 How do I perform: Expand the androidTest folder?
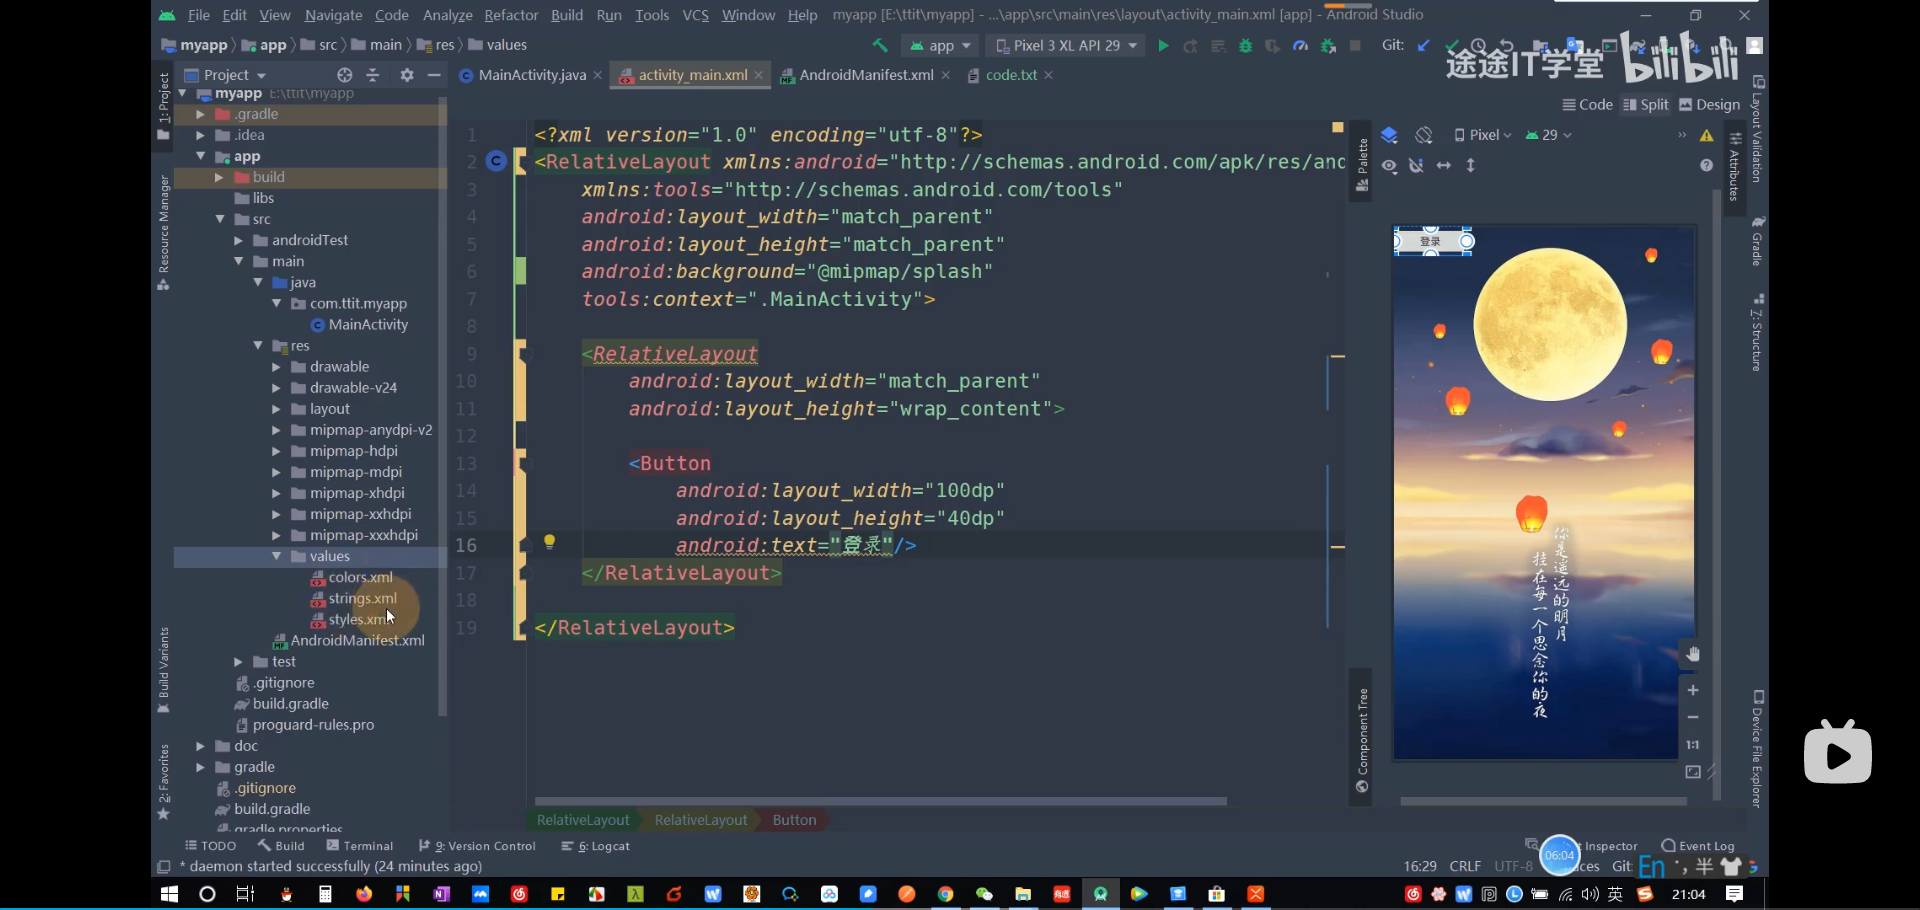(x=239, y=241)
